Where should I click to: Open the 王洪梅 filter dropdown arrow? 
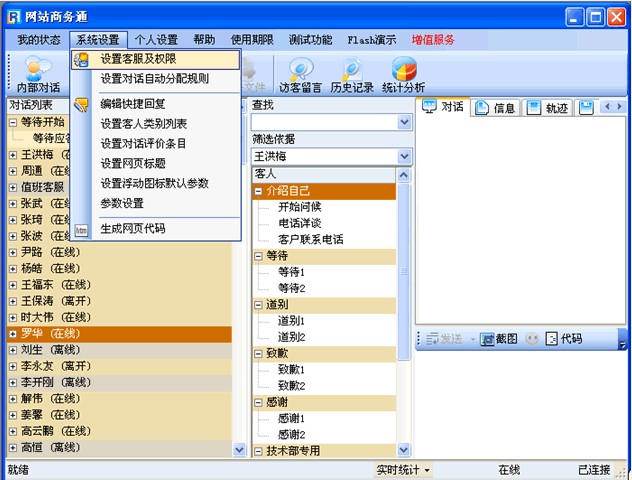(x=404, y=156)
